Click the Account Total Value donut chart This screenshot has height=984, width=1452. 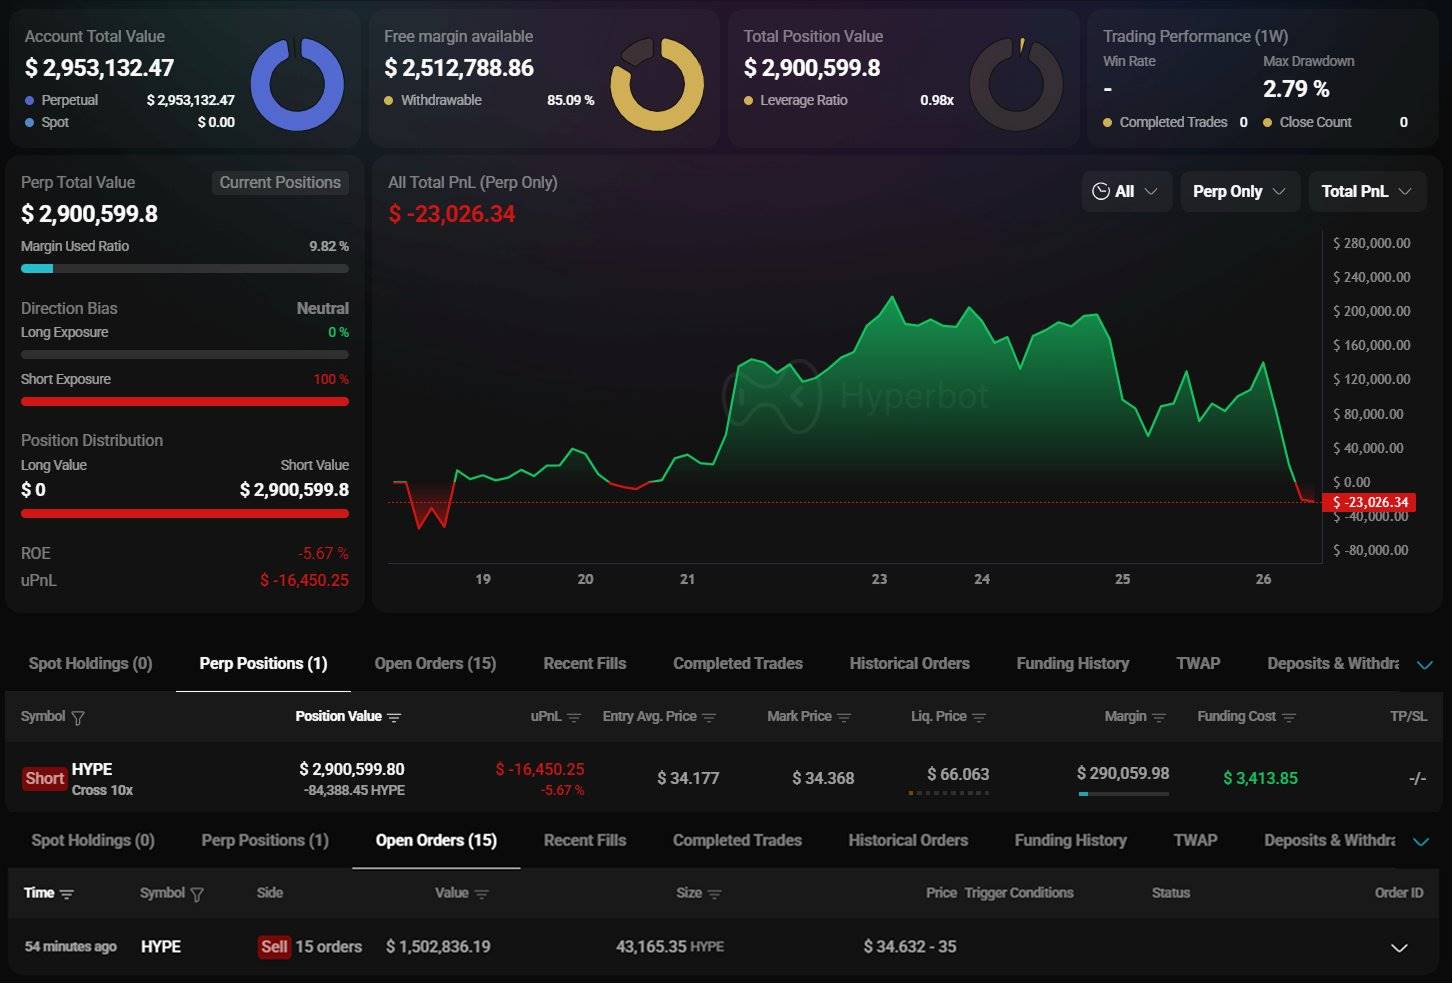click(x=297, y=85)
